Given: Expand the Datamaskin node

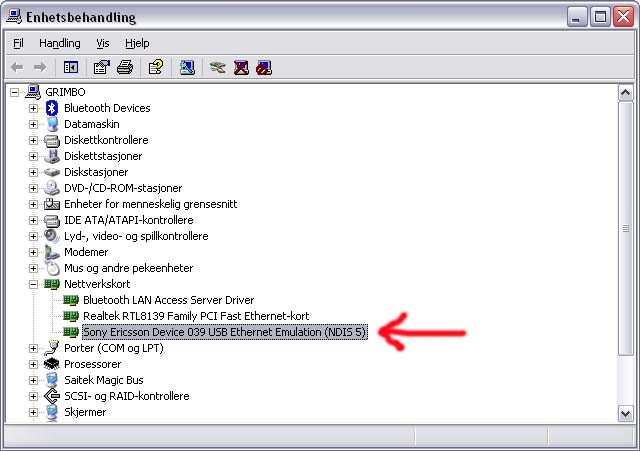Looking at the screenshot, I should (x=33, y=124).
